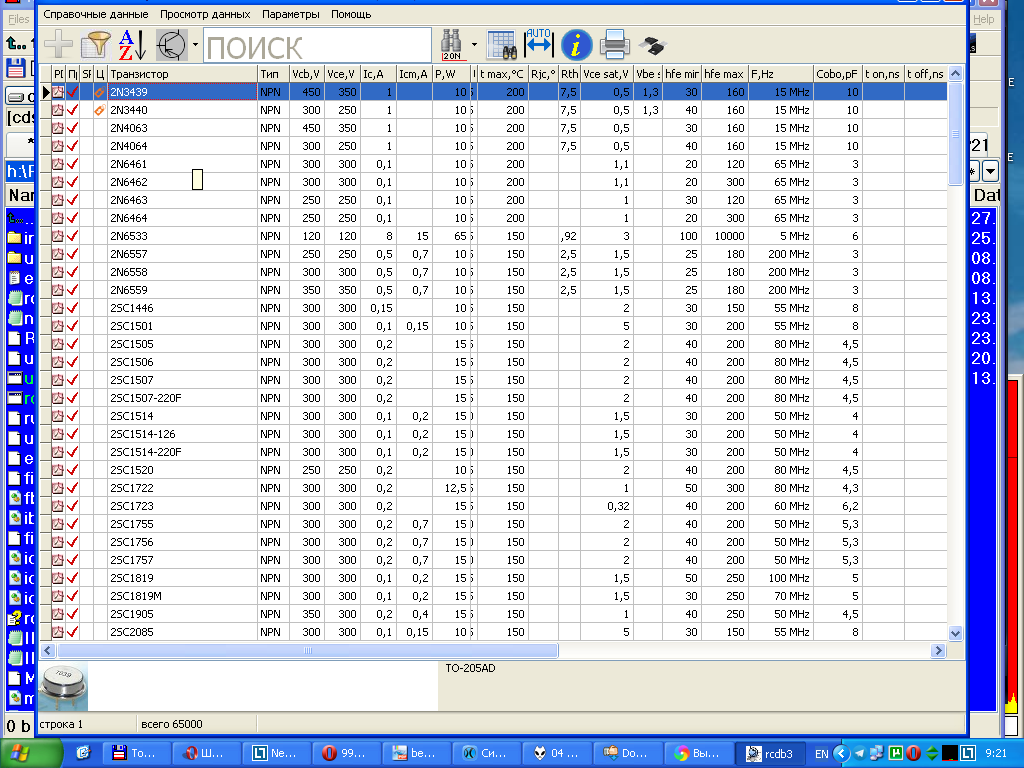
Task: Click the horizontal scrollbar right arrow
Action: [x=938, y=650]
